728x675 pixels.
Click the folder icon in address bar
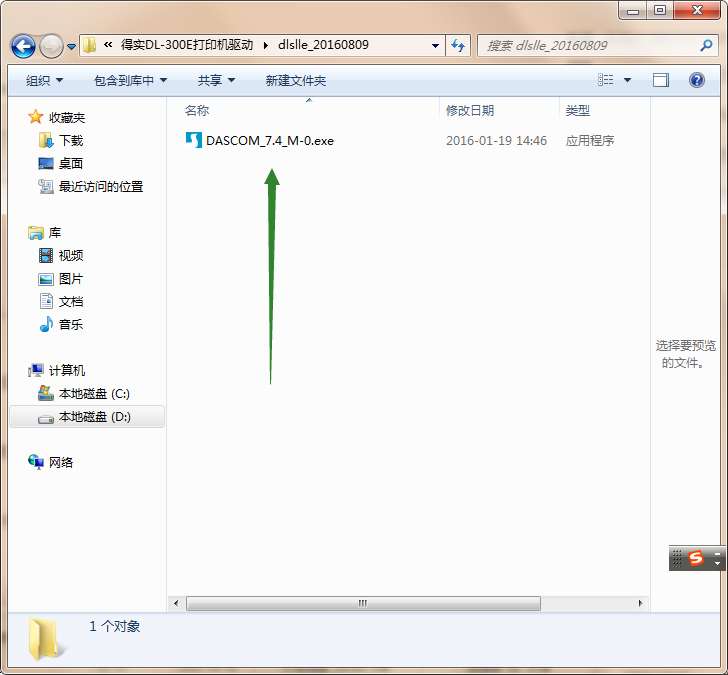tap(89, 45)
